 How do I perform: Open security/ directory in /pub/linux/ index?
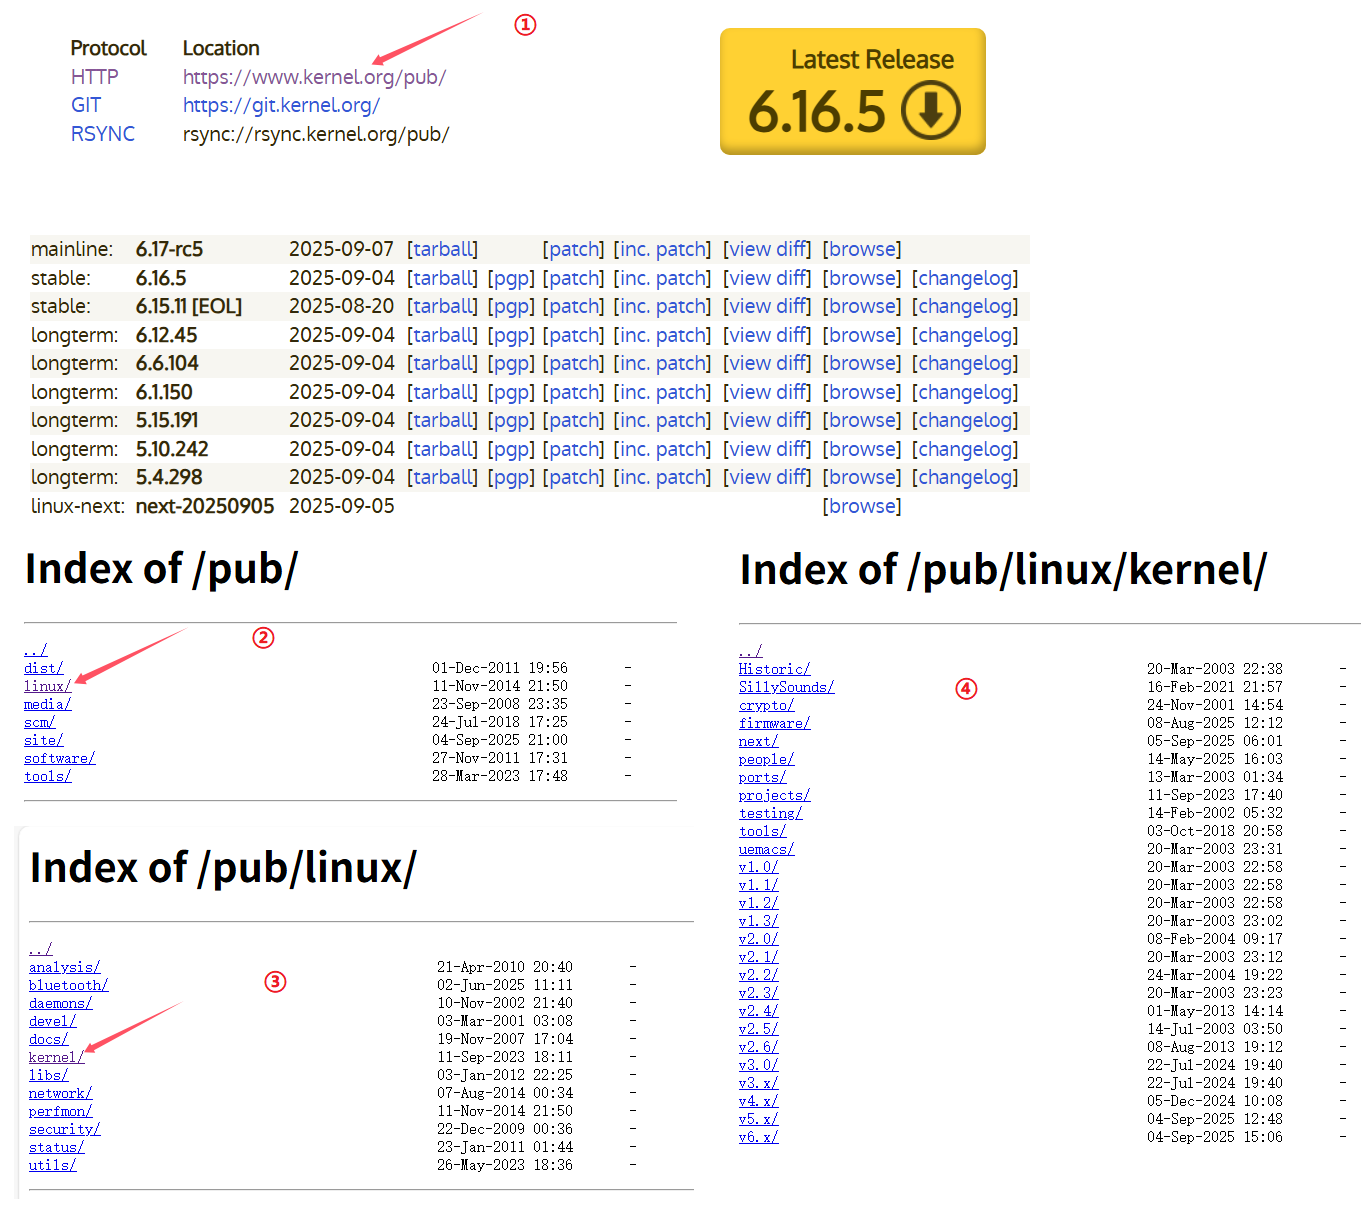coord(64,1129)
